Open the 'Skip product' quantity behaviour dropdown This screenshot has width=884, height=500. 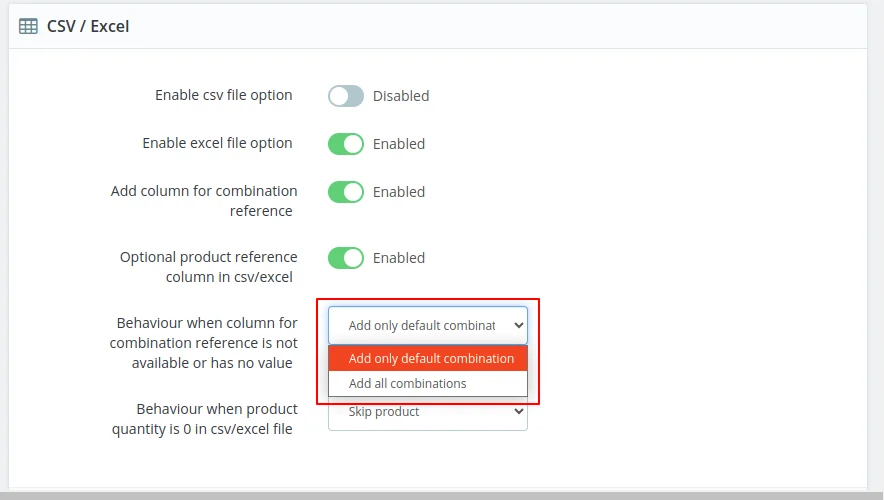click(x=427, y=412)
